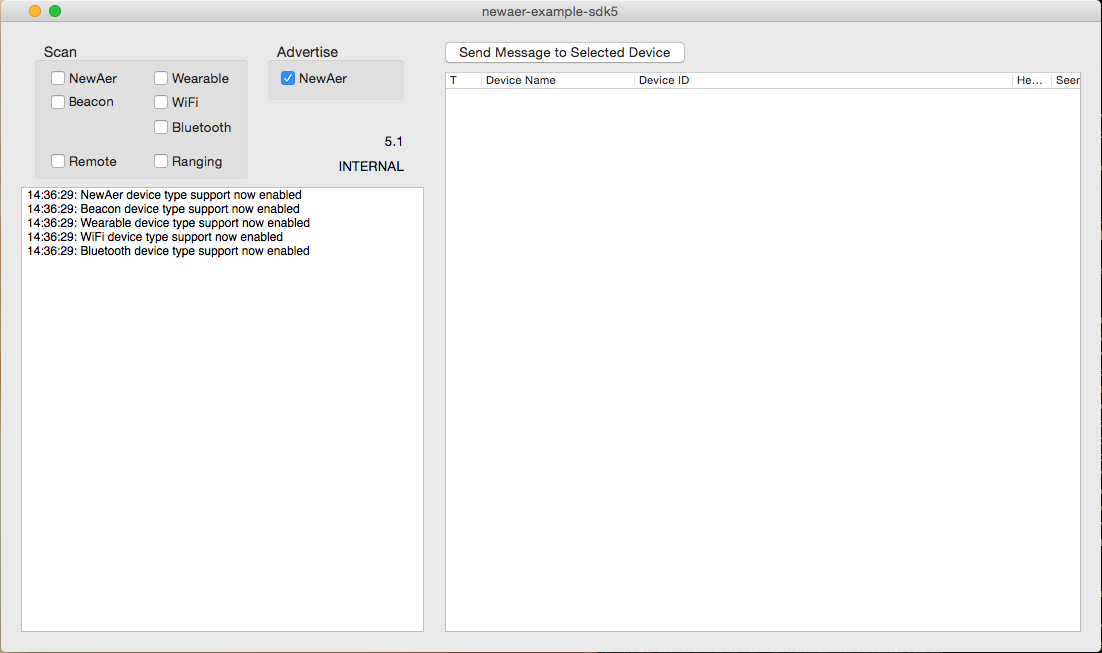Click the newaer-example-sdk5 window title

[x=550, y=12]
